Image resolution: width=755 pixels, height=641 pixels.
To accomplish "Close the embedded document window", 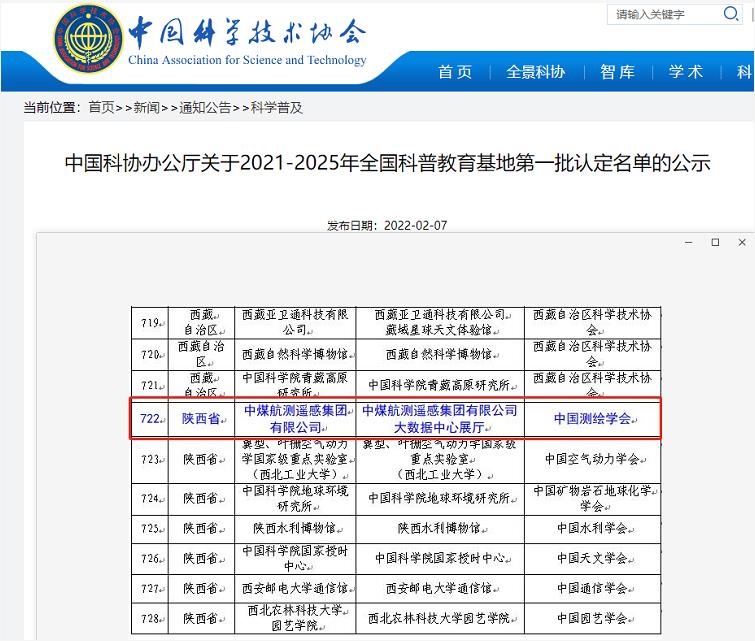I will pyautogui.click(x=742, y=242).
